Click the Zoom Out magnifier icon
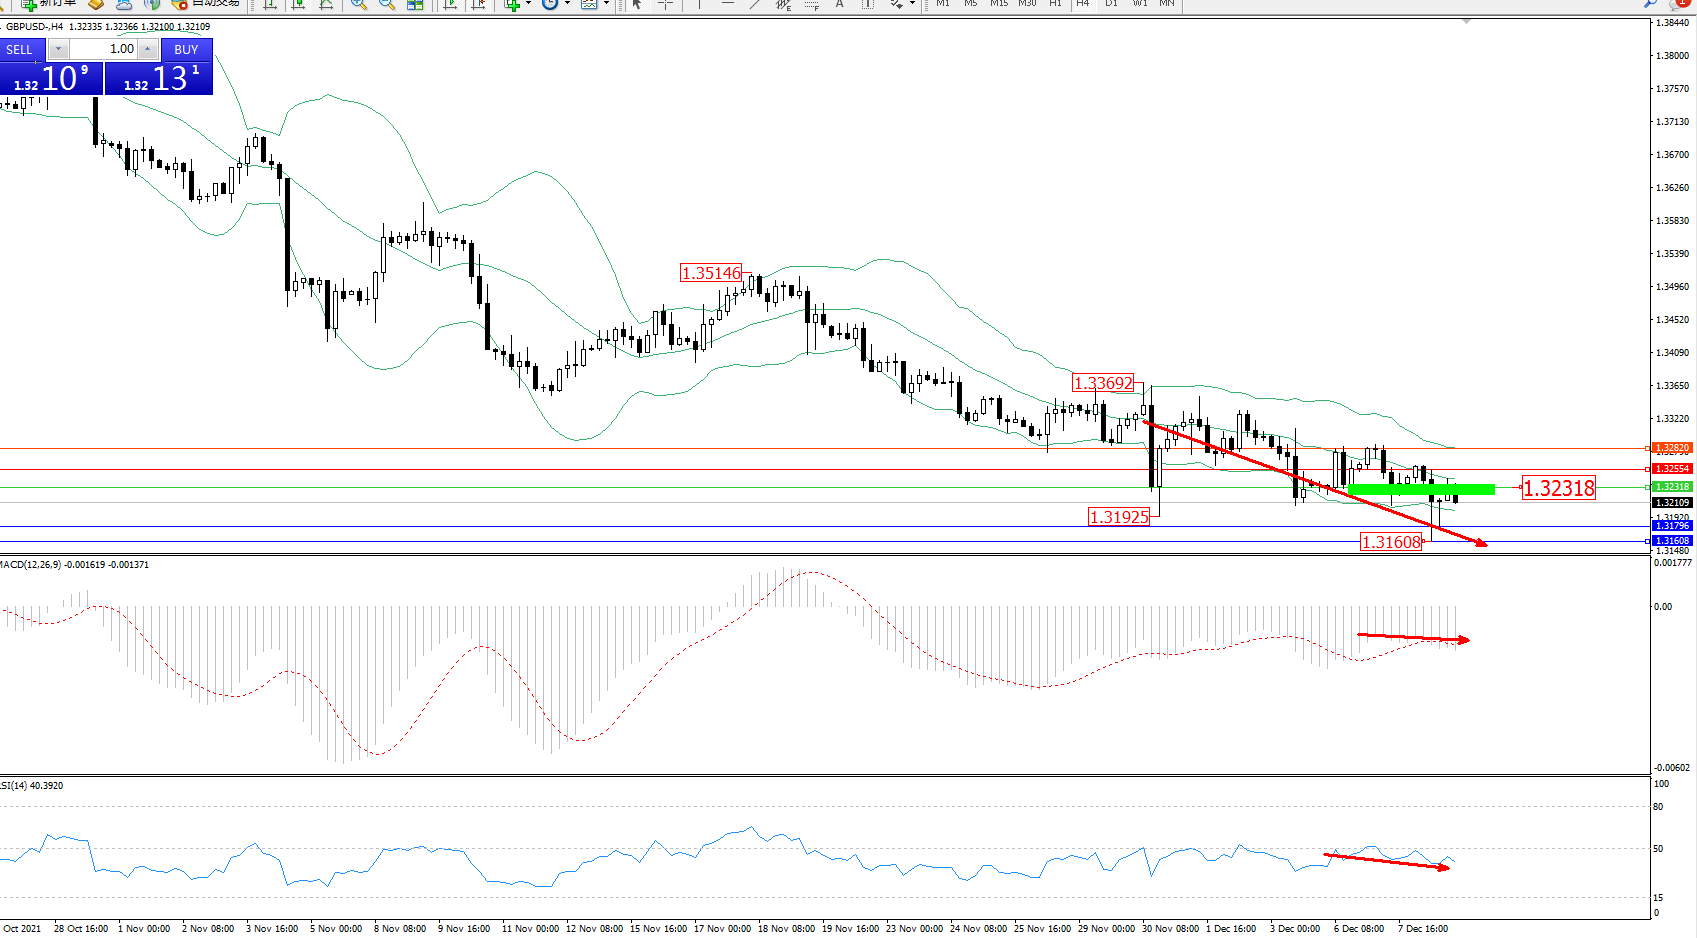The image size is (1697, 938). (x=386, y=4)
